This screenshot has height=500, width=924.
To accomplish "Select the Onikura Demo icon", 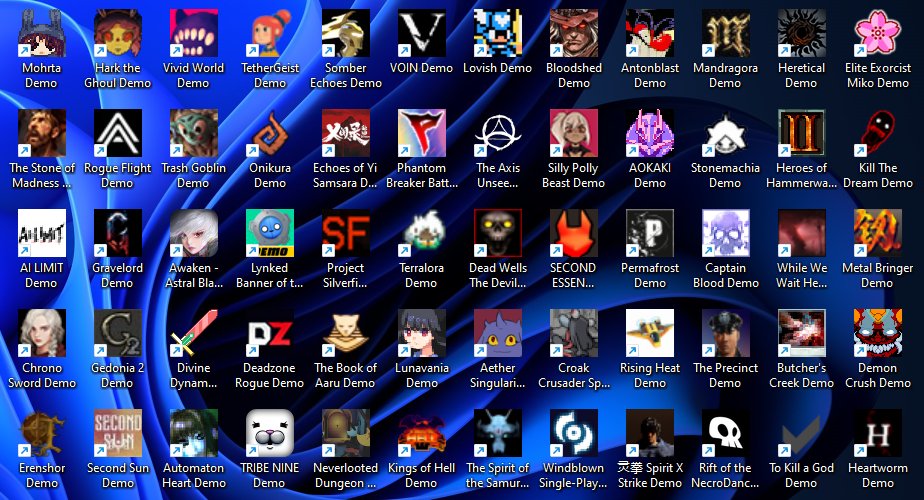I will [x=270, y=133].
